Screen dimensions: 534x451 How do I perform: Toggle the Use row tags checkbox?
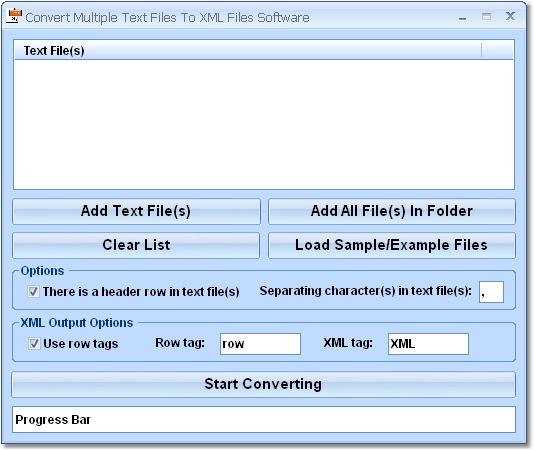(34, 343)
